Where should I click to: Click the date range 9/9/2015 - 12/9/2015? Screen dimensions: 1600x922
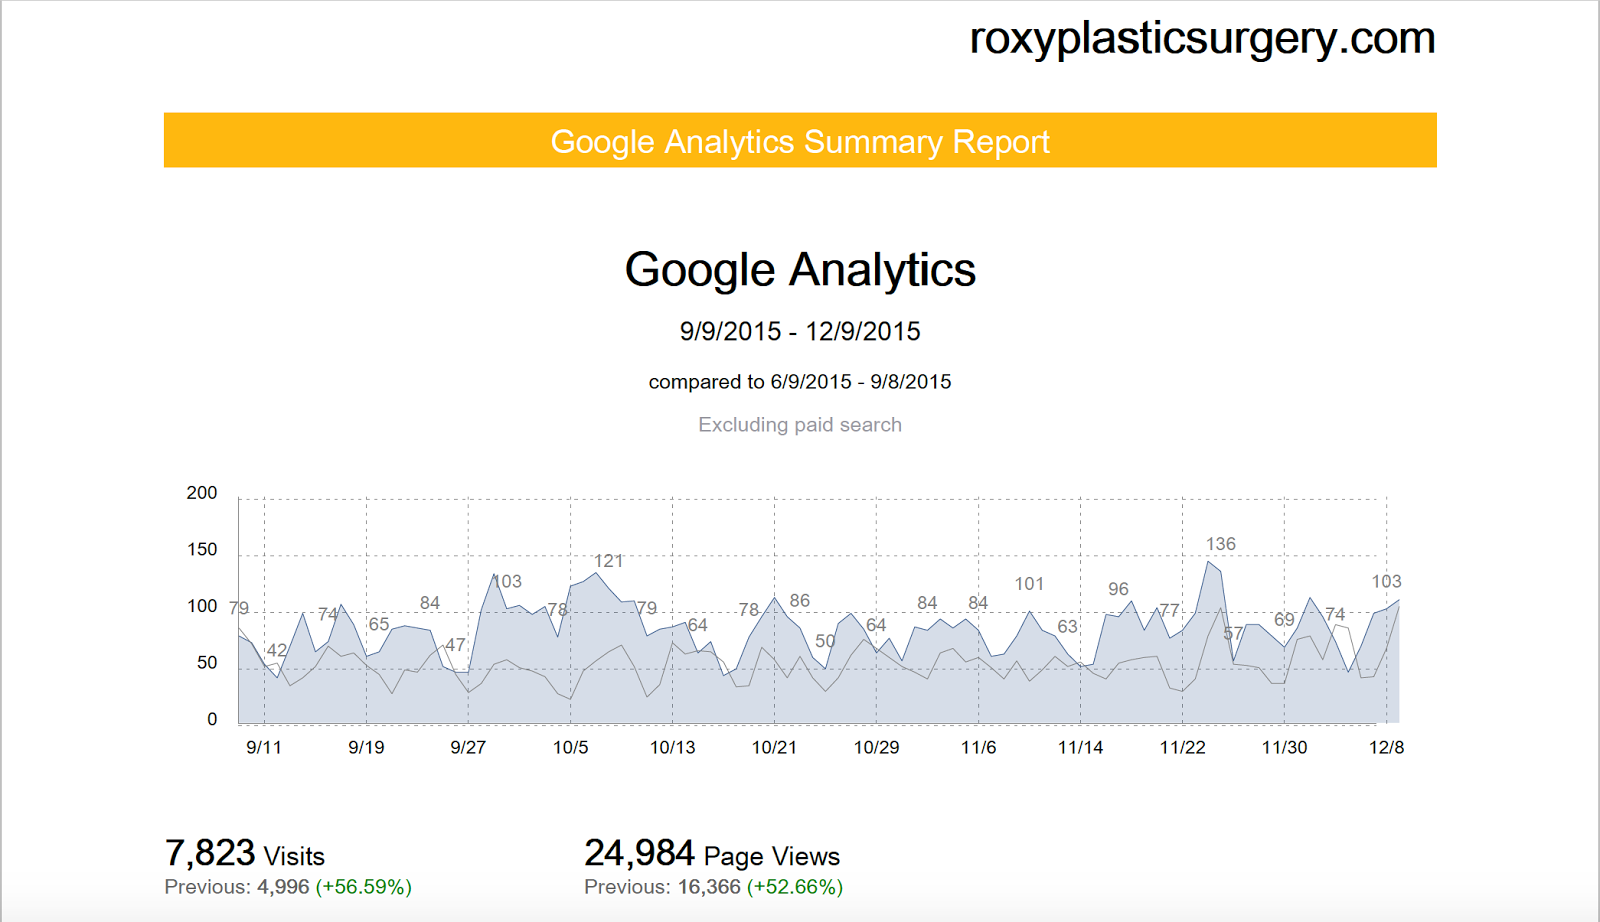point(800,331)
